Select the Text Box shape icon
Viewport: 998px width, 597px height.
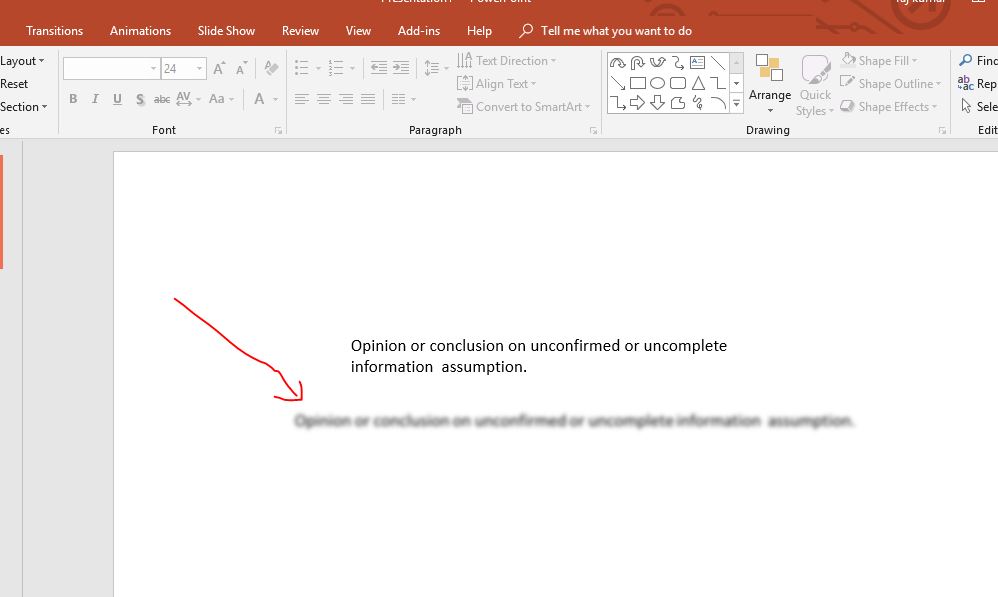pos(697,63)
